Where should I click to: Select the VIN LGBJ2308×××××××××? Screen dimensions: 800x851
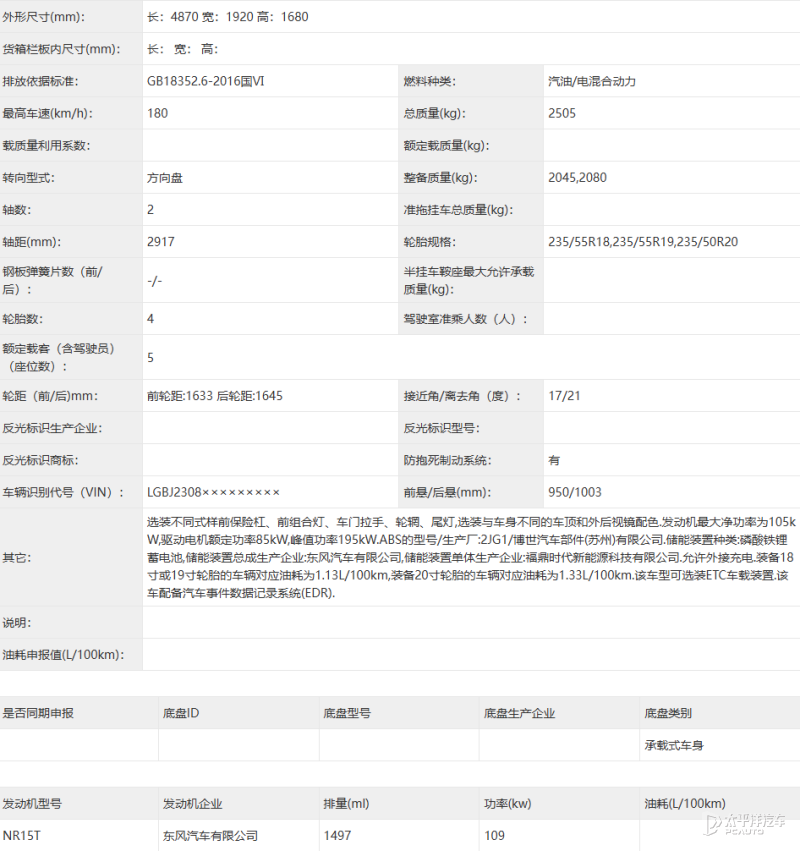pyautogui.click(x=213, y=492)
